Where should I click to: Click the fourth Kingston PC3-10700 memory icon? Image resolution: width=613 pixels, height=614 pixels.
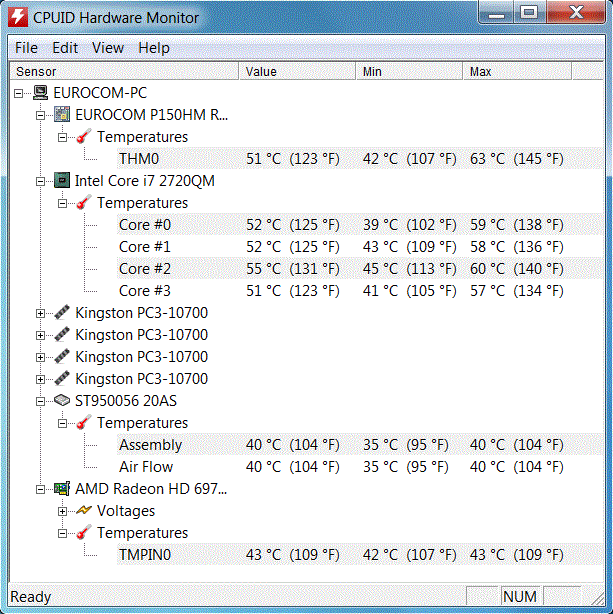(x=62, y=379)
